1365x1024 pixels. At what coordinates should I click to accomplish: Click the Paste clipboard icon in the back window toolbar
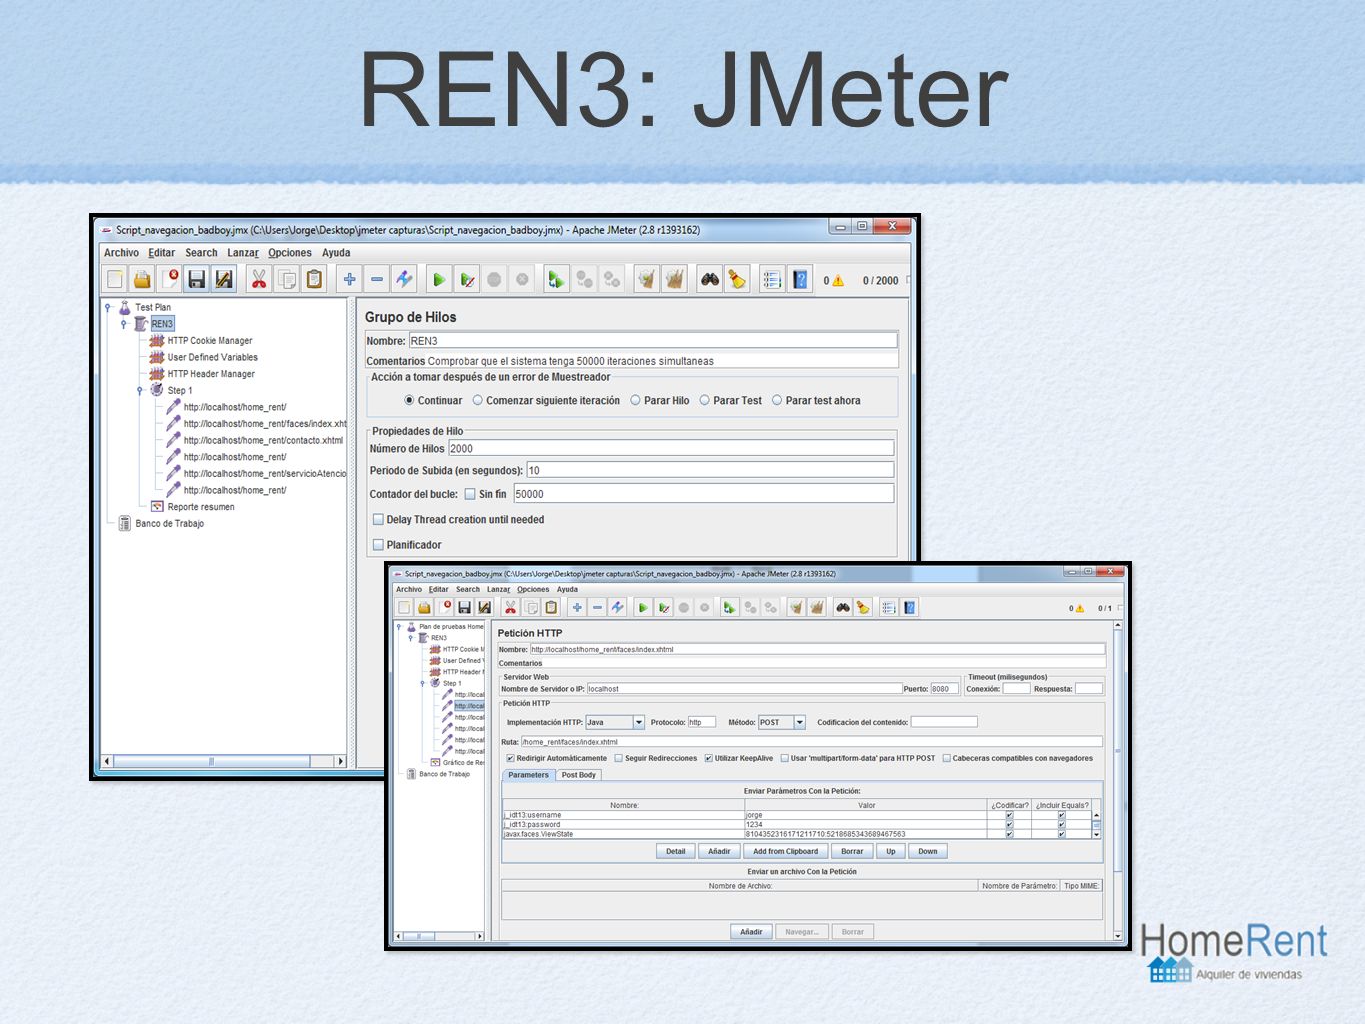pos(314,280)
